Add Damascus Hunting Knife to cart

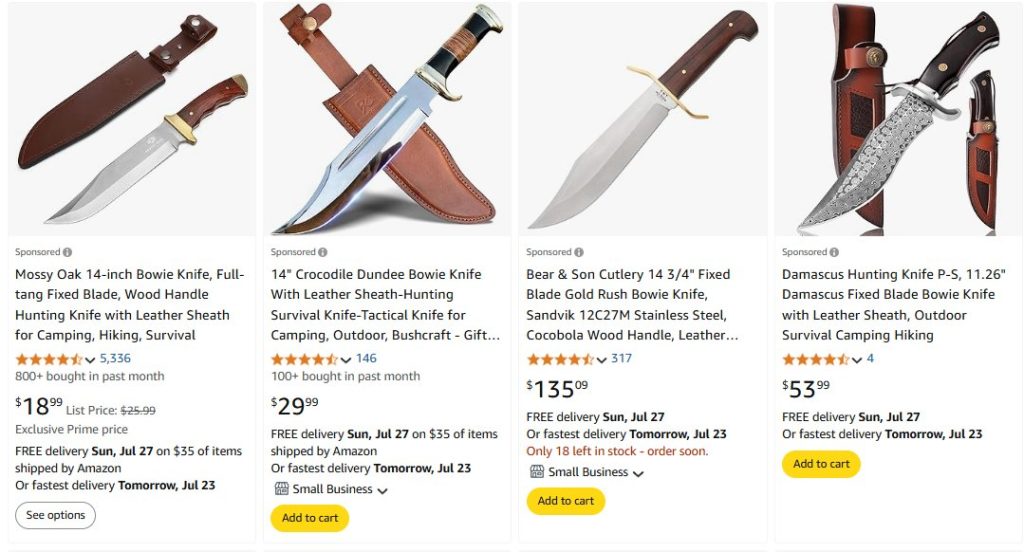point(821,464)
